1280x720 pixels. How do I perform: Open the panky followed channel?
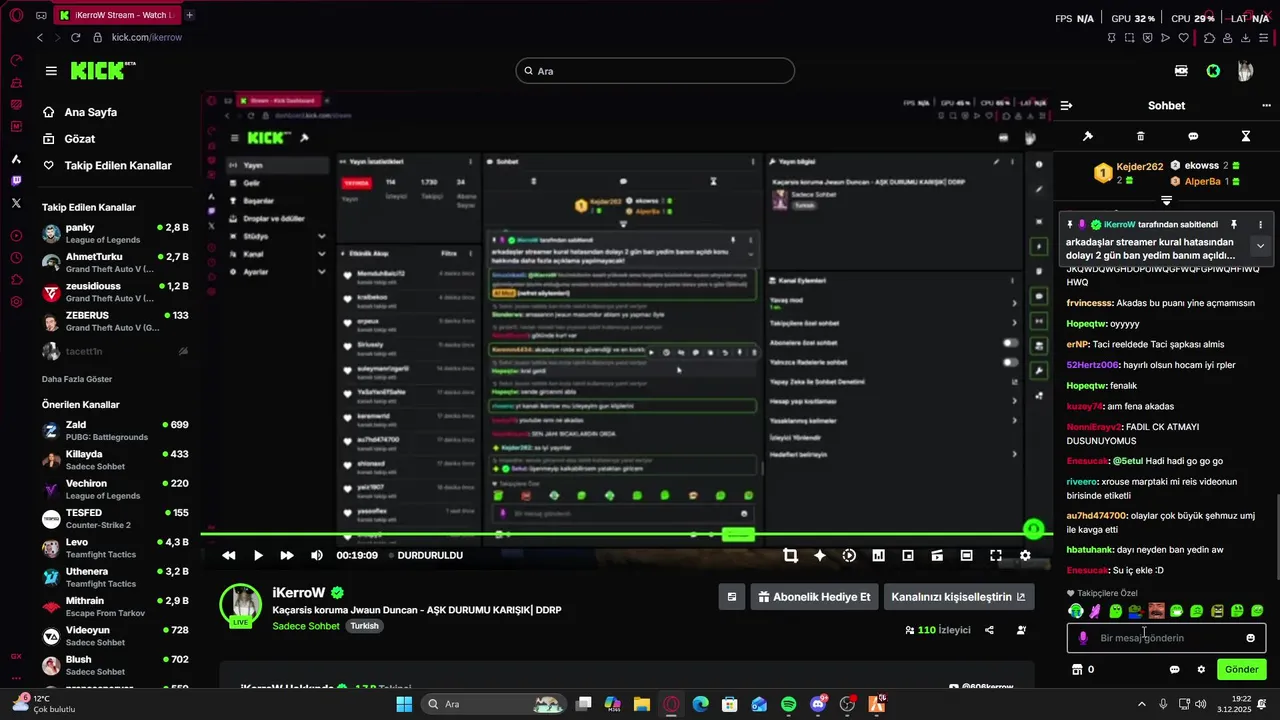click(x=115, y=234)
